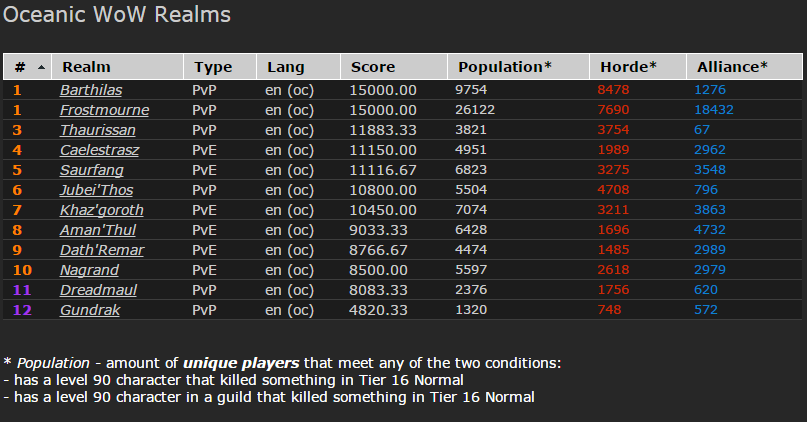The width and height of the screenshot is (807, 422).
Task: Click Dreadmaul Horde count 1756
Action: (613, 290)
